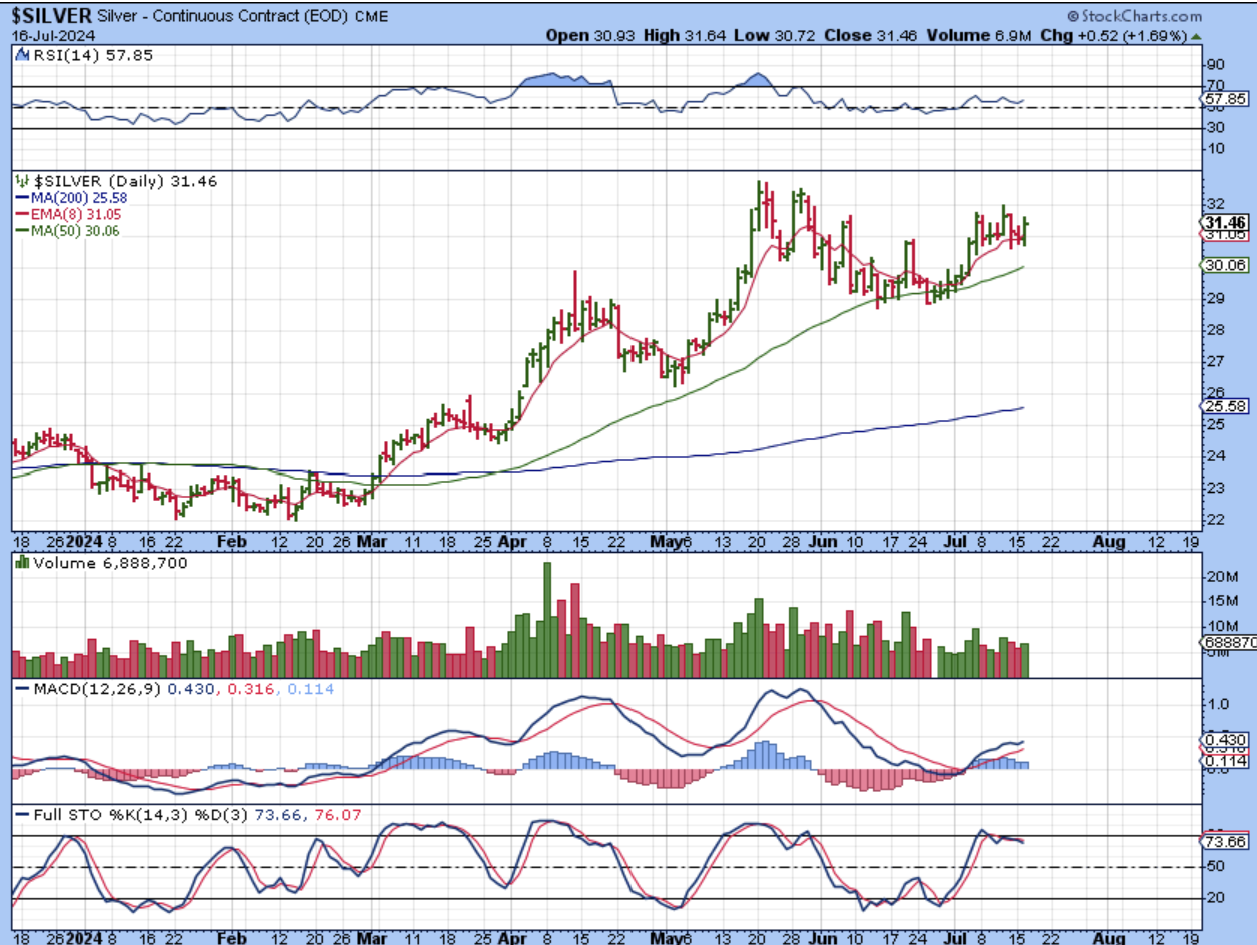Click the MA(200) 25.58 legend entry

[71, 198]
